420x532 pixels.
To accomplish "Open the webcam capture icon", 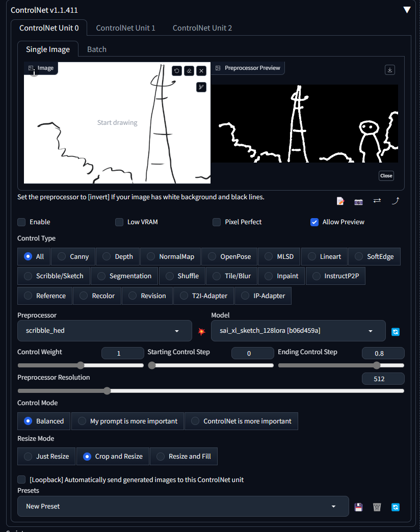I will pyautogui.click(x=359, y=202).
